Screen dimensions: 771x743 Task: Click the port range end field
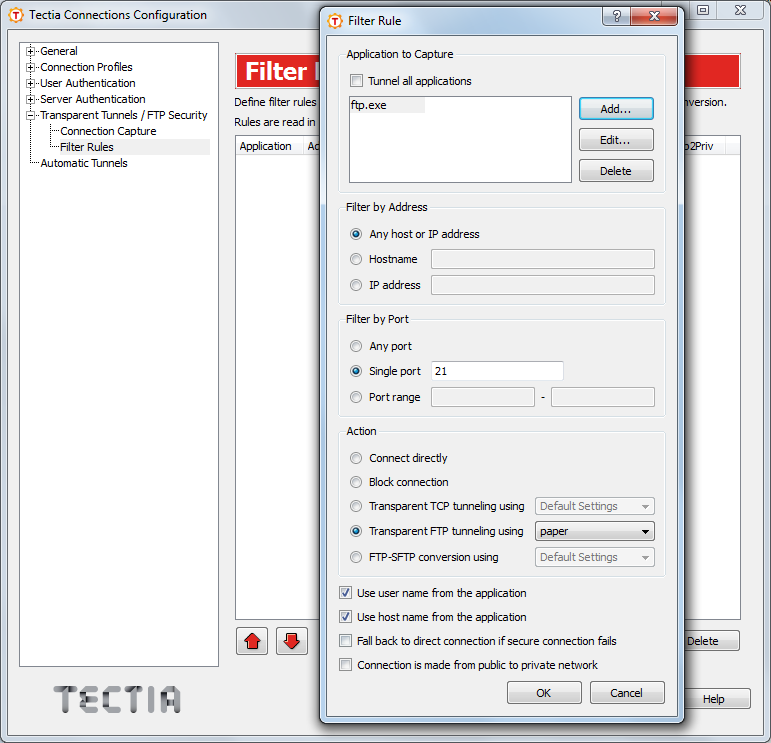(x=603, y=397)
